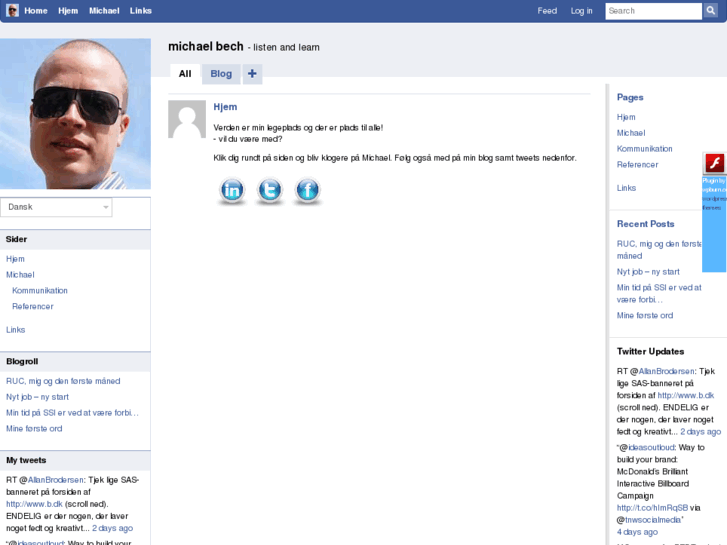Select the All tab

[185, 74]
